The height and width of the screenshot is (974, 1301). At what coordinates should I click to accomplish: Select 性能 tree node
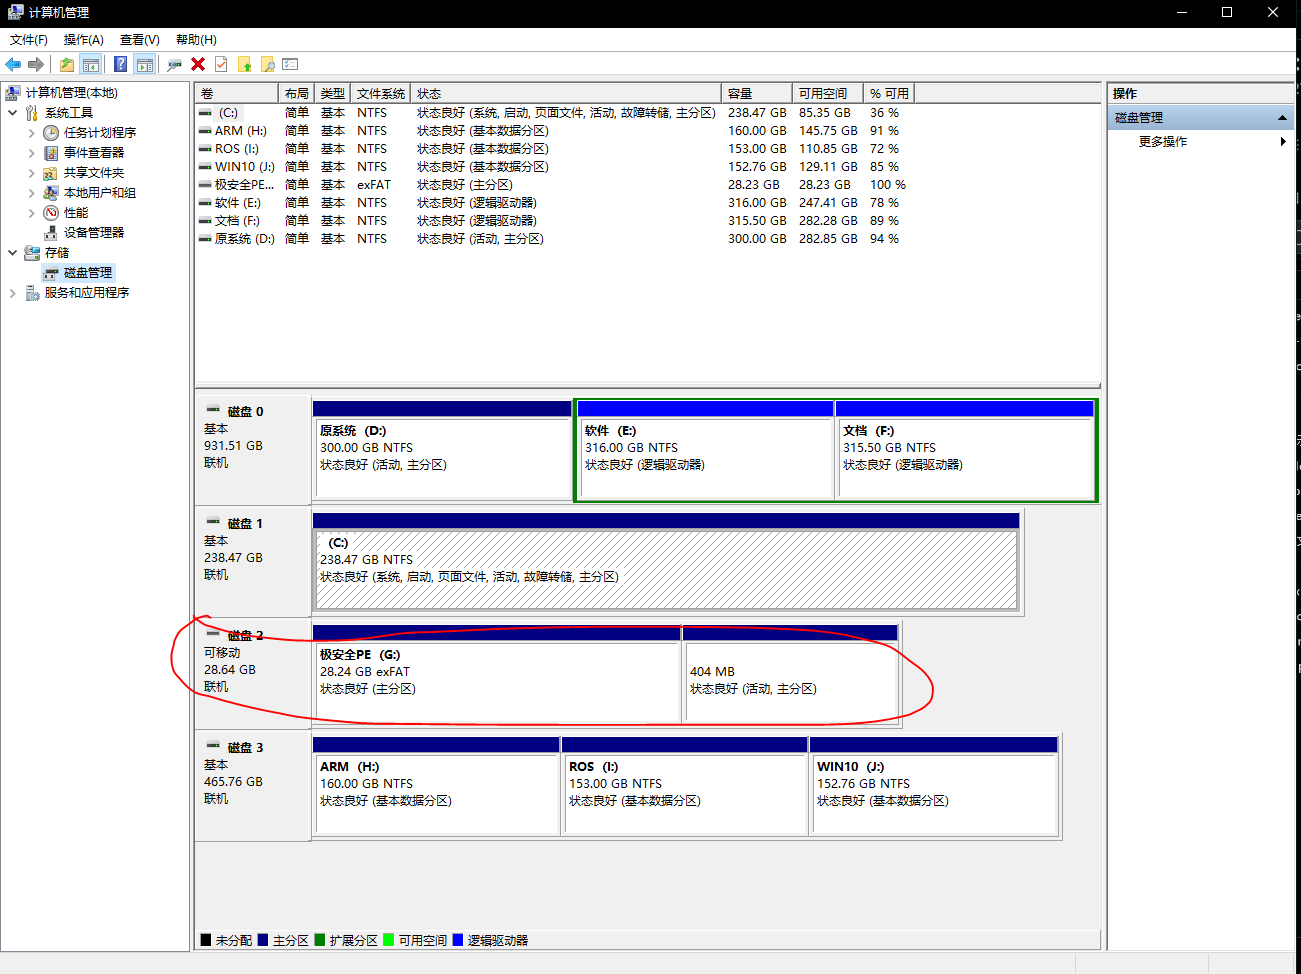tap(76, 213)
